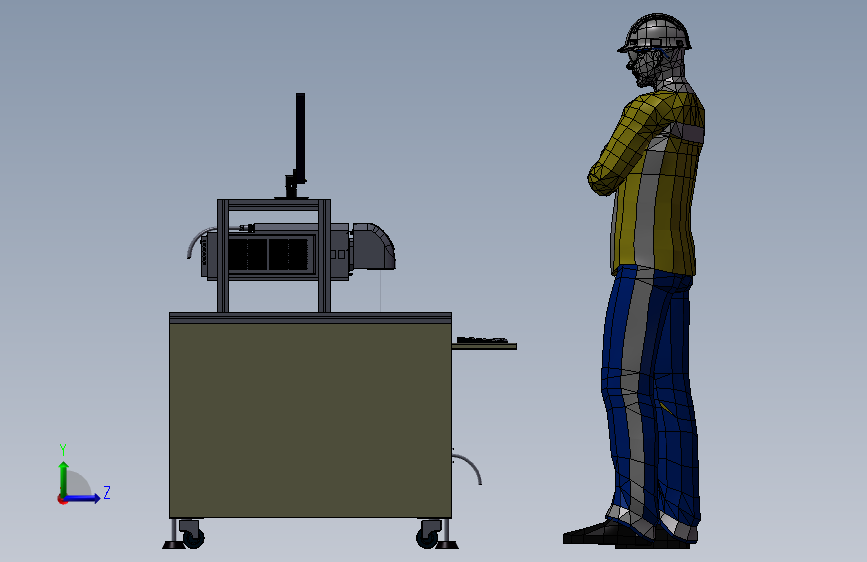Select the left caster wheel
Screen dimensions: 867x562
pos(193,537)
